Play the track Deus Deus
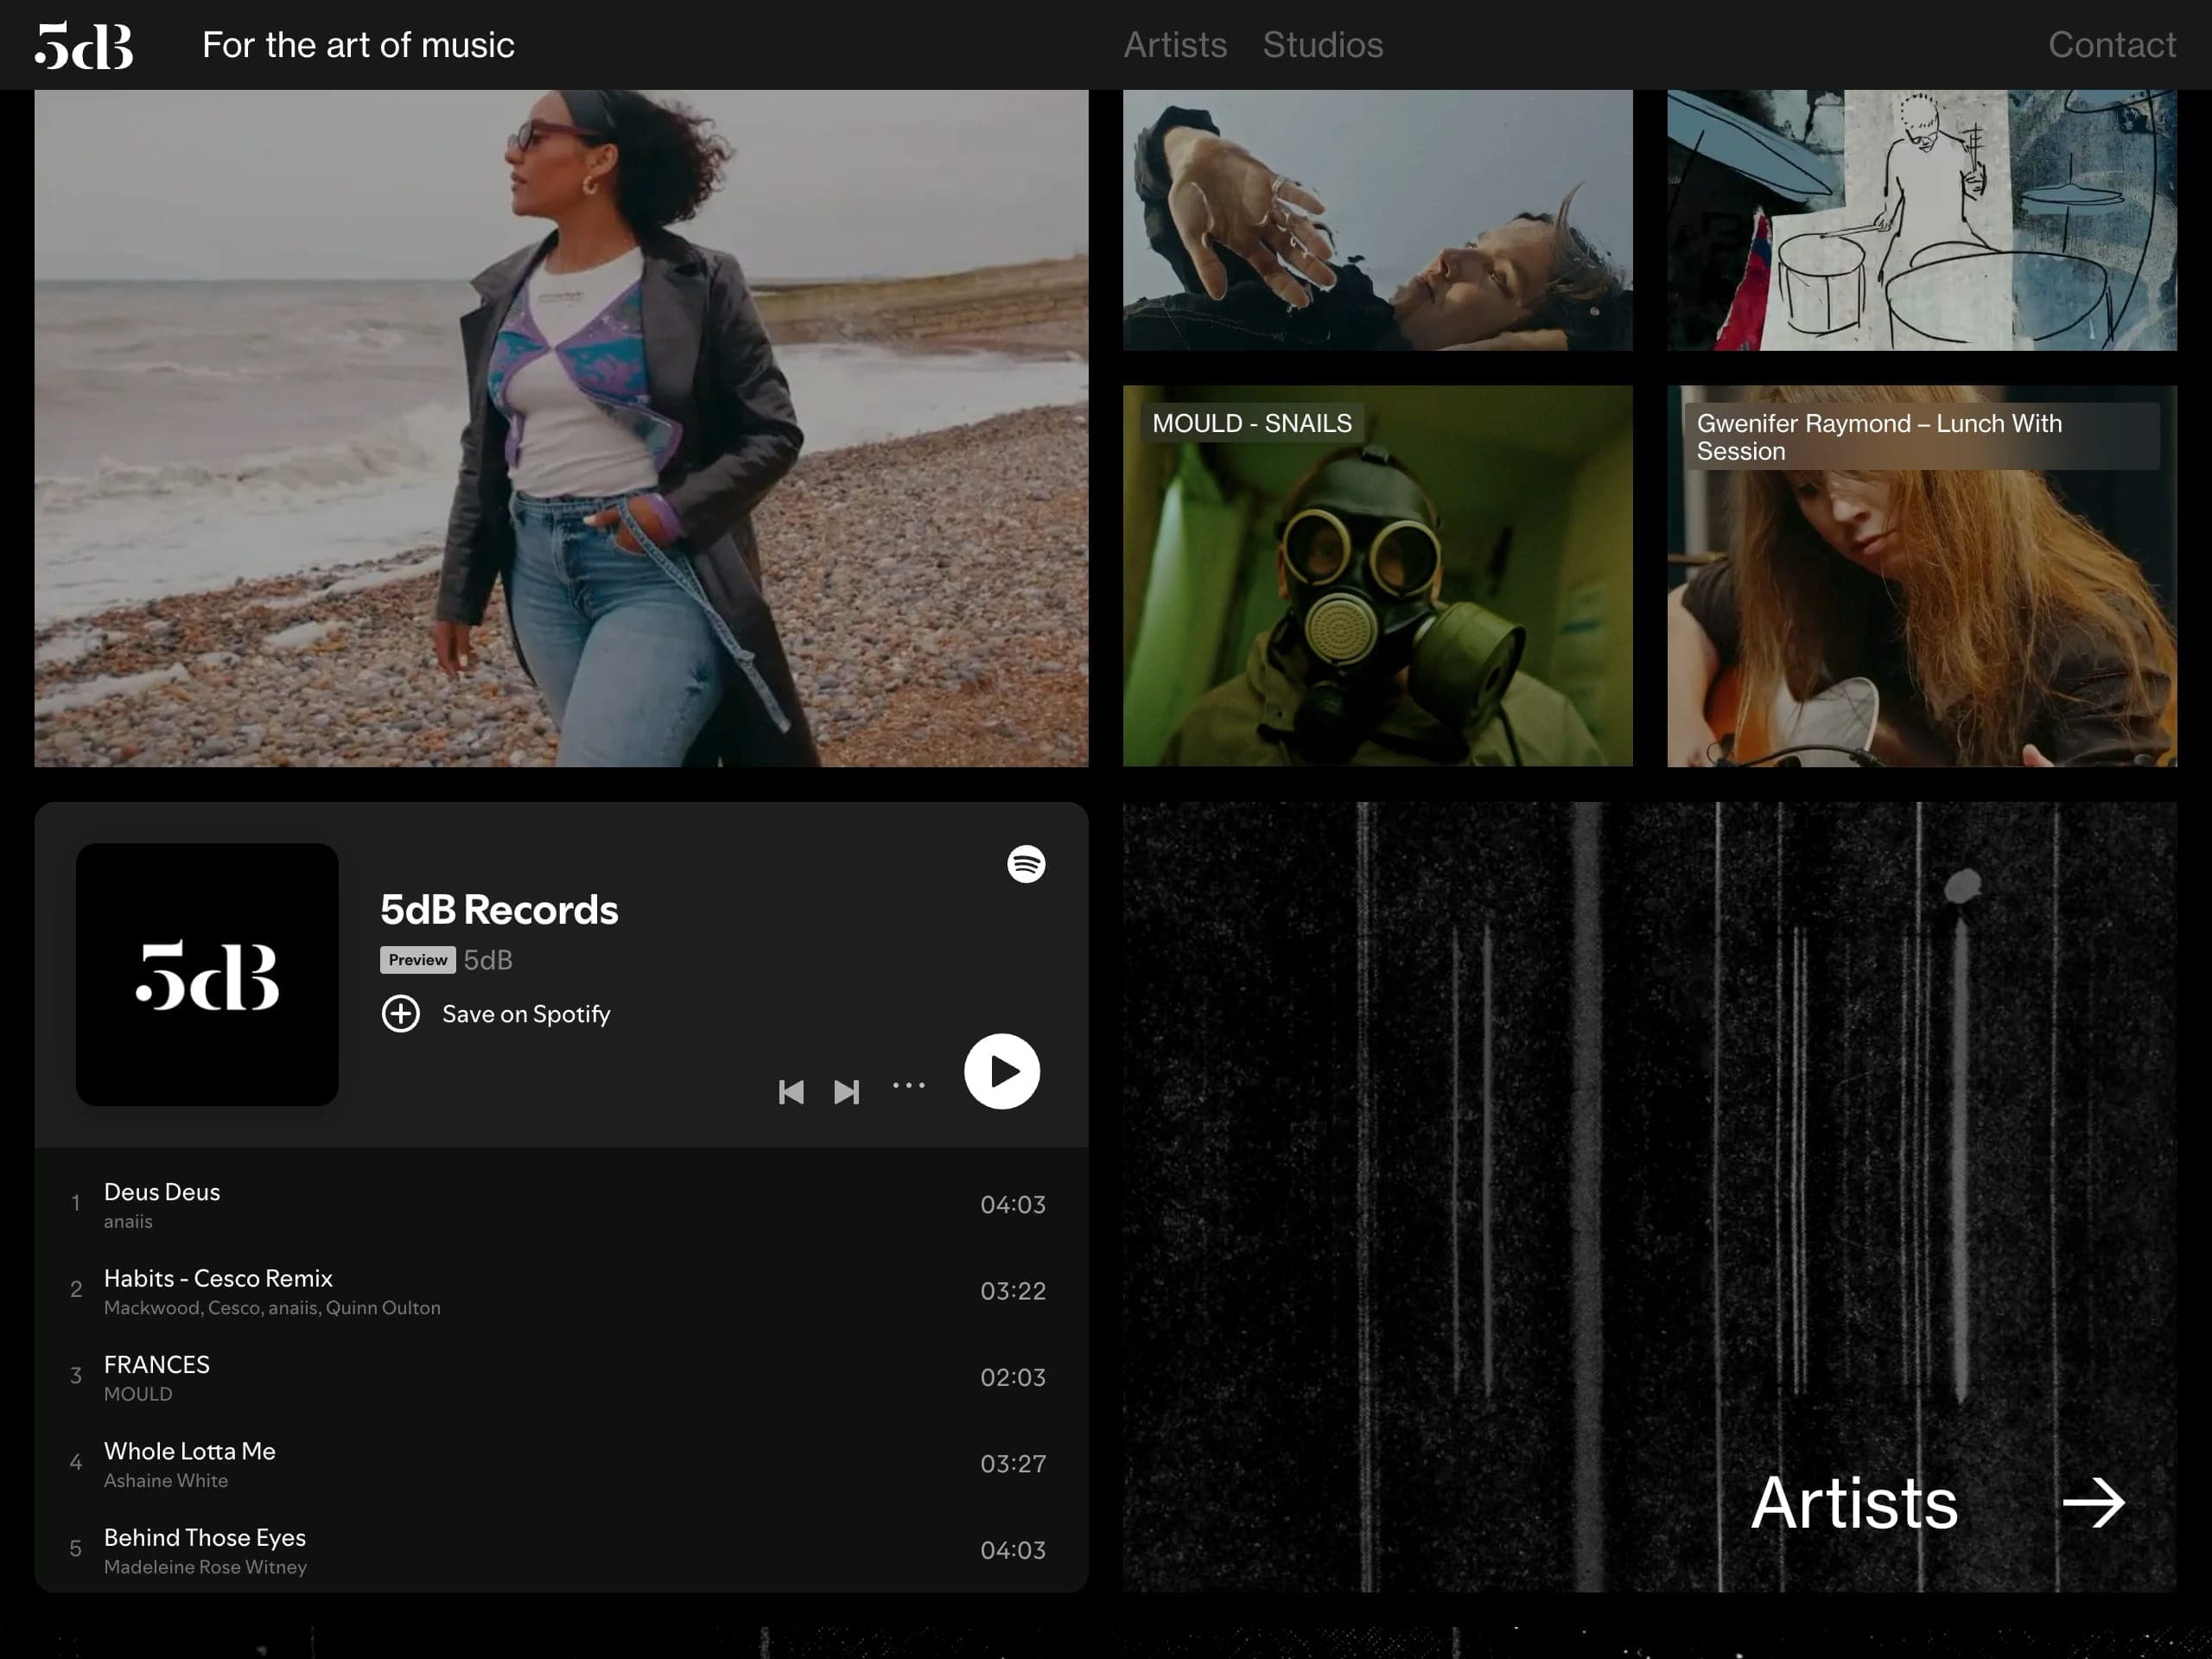Screen dimensions: 2212x1659 [162, 1192]
